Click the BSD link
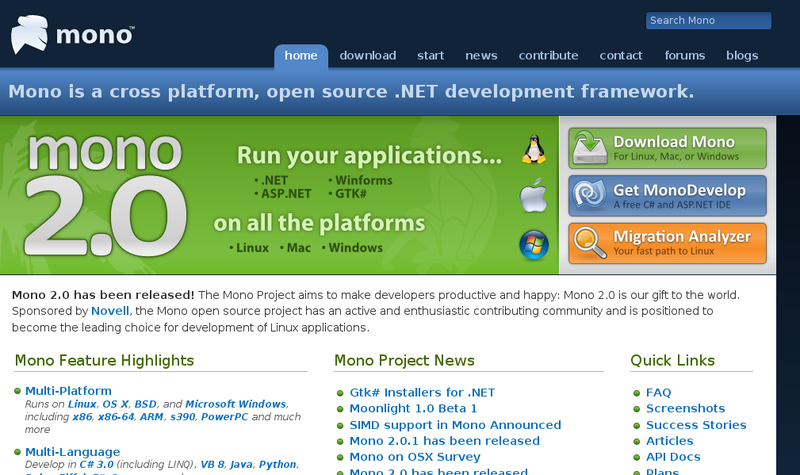 145,404
